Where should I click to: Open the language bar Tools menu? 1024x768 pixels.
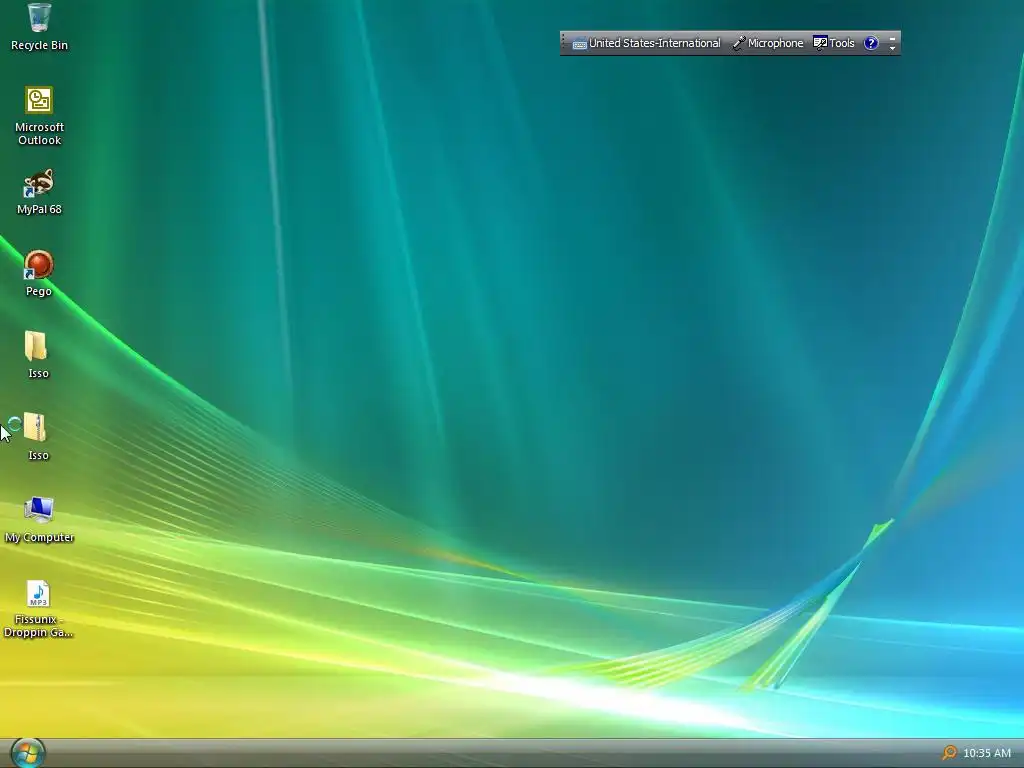[x=834, y=43]
